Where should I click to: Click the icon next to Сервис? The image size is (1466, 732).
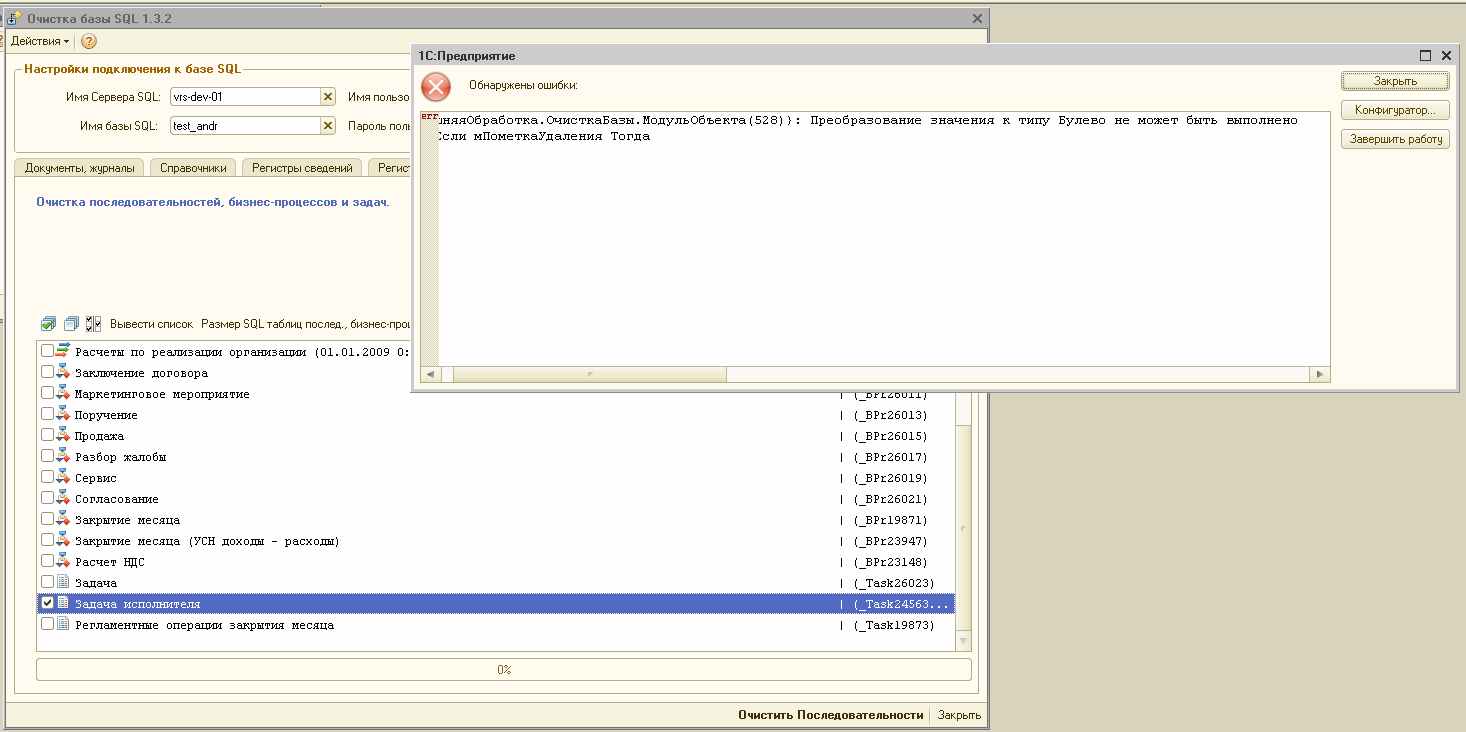[x=64, y=477]
